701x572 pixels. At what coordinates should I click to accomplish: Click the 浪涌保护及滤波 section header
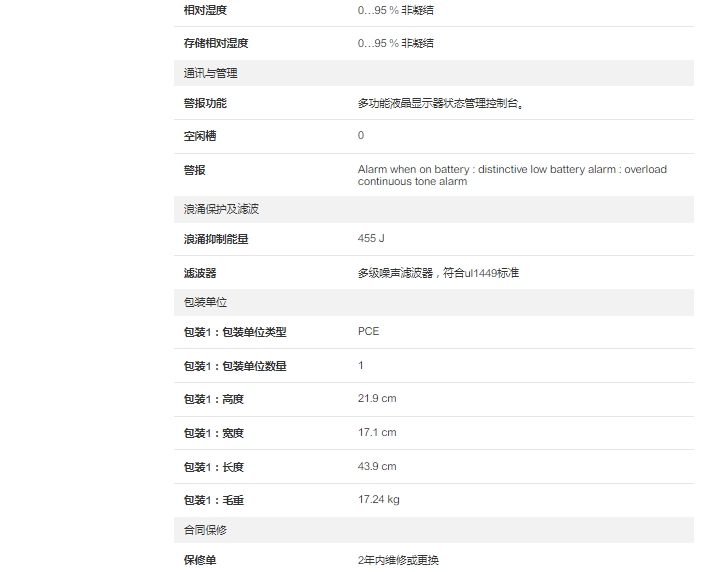click(221, 209)
